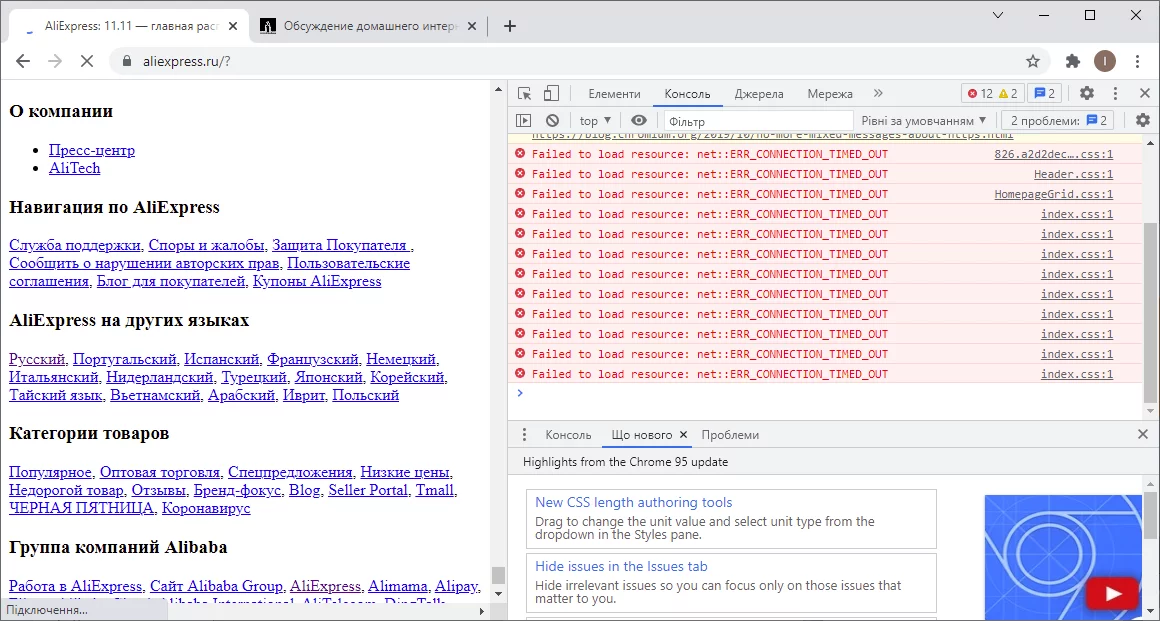Open DevTools settings gear in the top bar

click(x=1087, y=94)
